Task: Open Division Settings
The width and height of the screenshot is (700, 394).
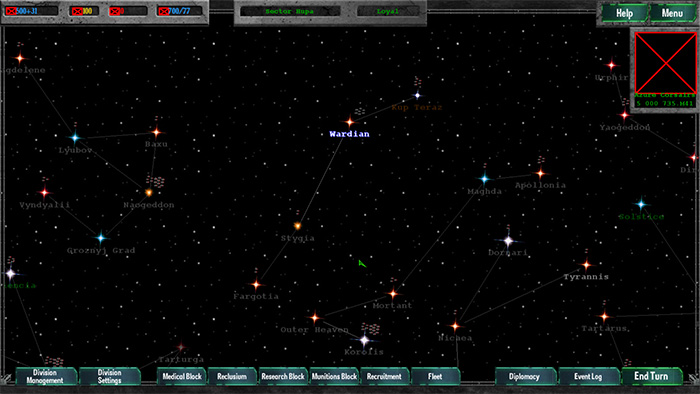Action: [110, 377]
